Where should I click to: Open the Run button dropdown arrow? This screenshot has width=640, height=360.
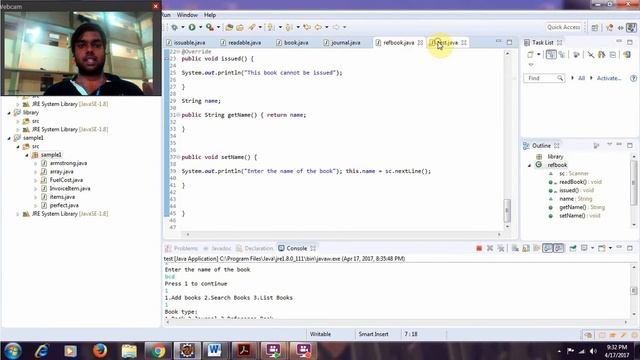click(200, 27)
